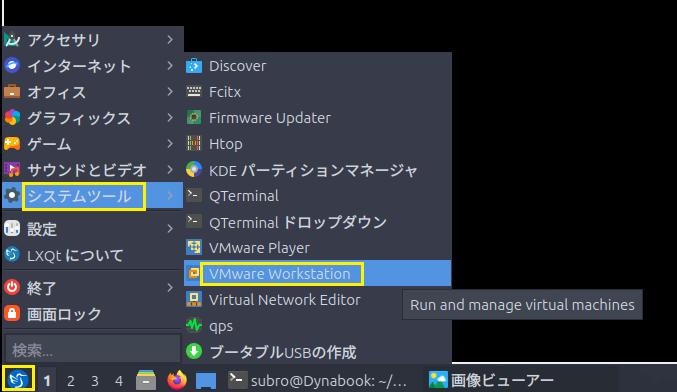Open the LXQt main menu button in panel
677x392 pixels.
pos(18,379)
